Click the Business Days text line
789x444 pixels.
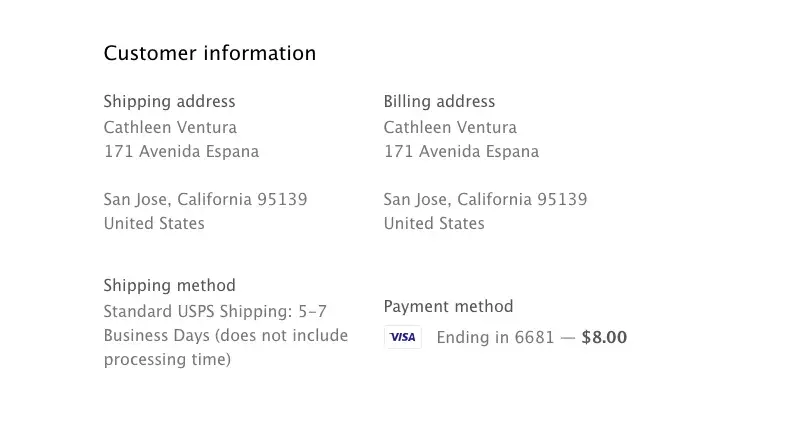point(226,335)
